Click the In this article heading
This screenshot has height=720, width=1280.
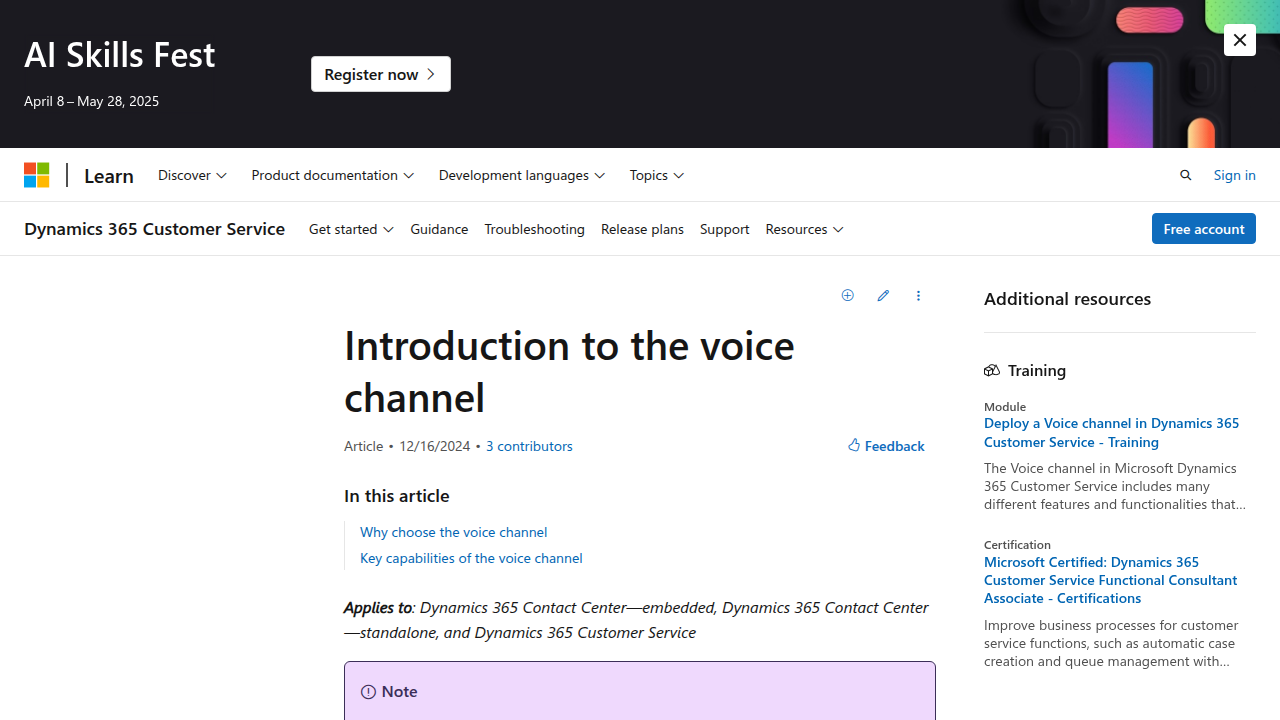(x=397, y=496)
